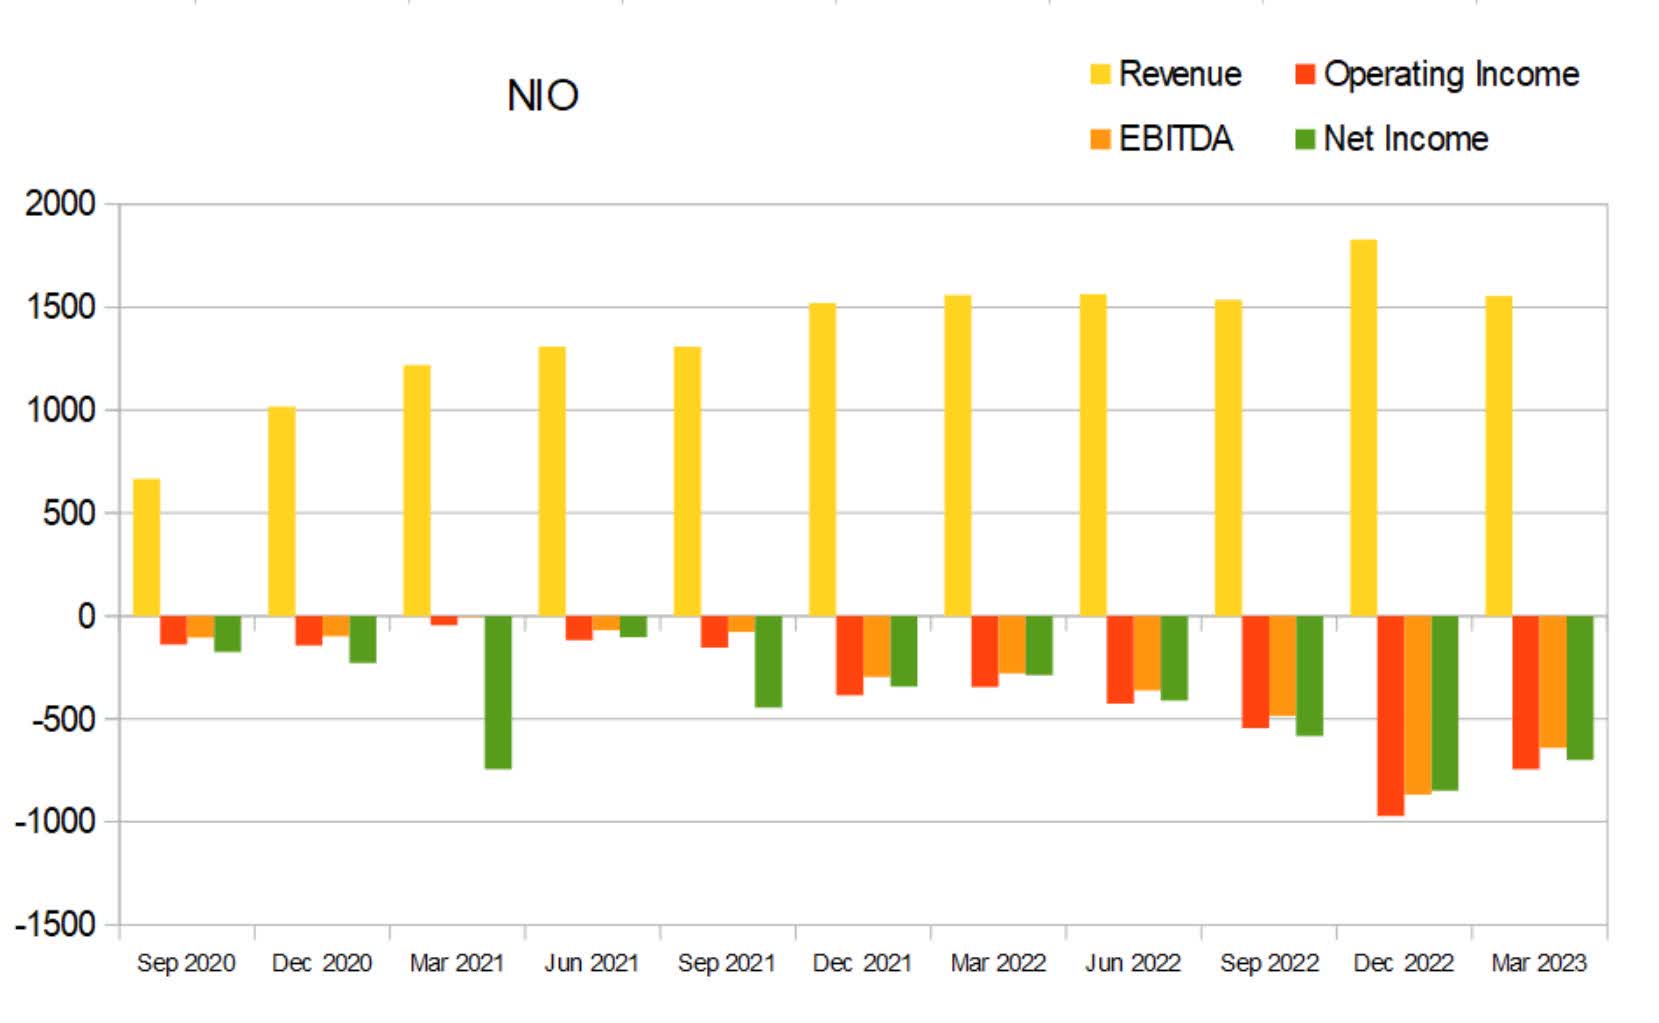Click the Operating Income legend label
The height and width of the screenshot is (1023, 1659).
click(x=1451, y=75)
